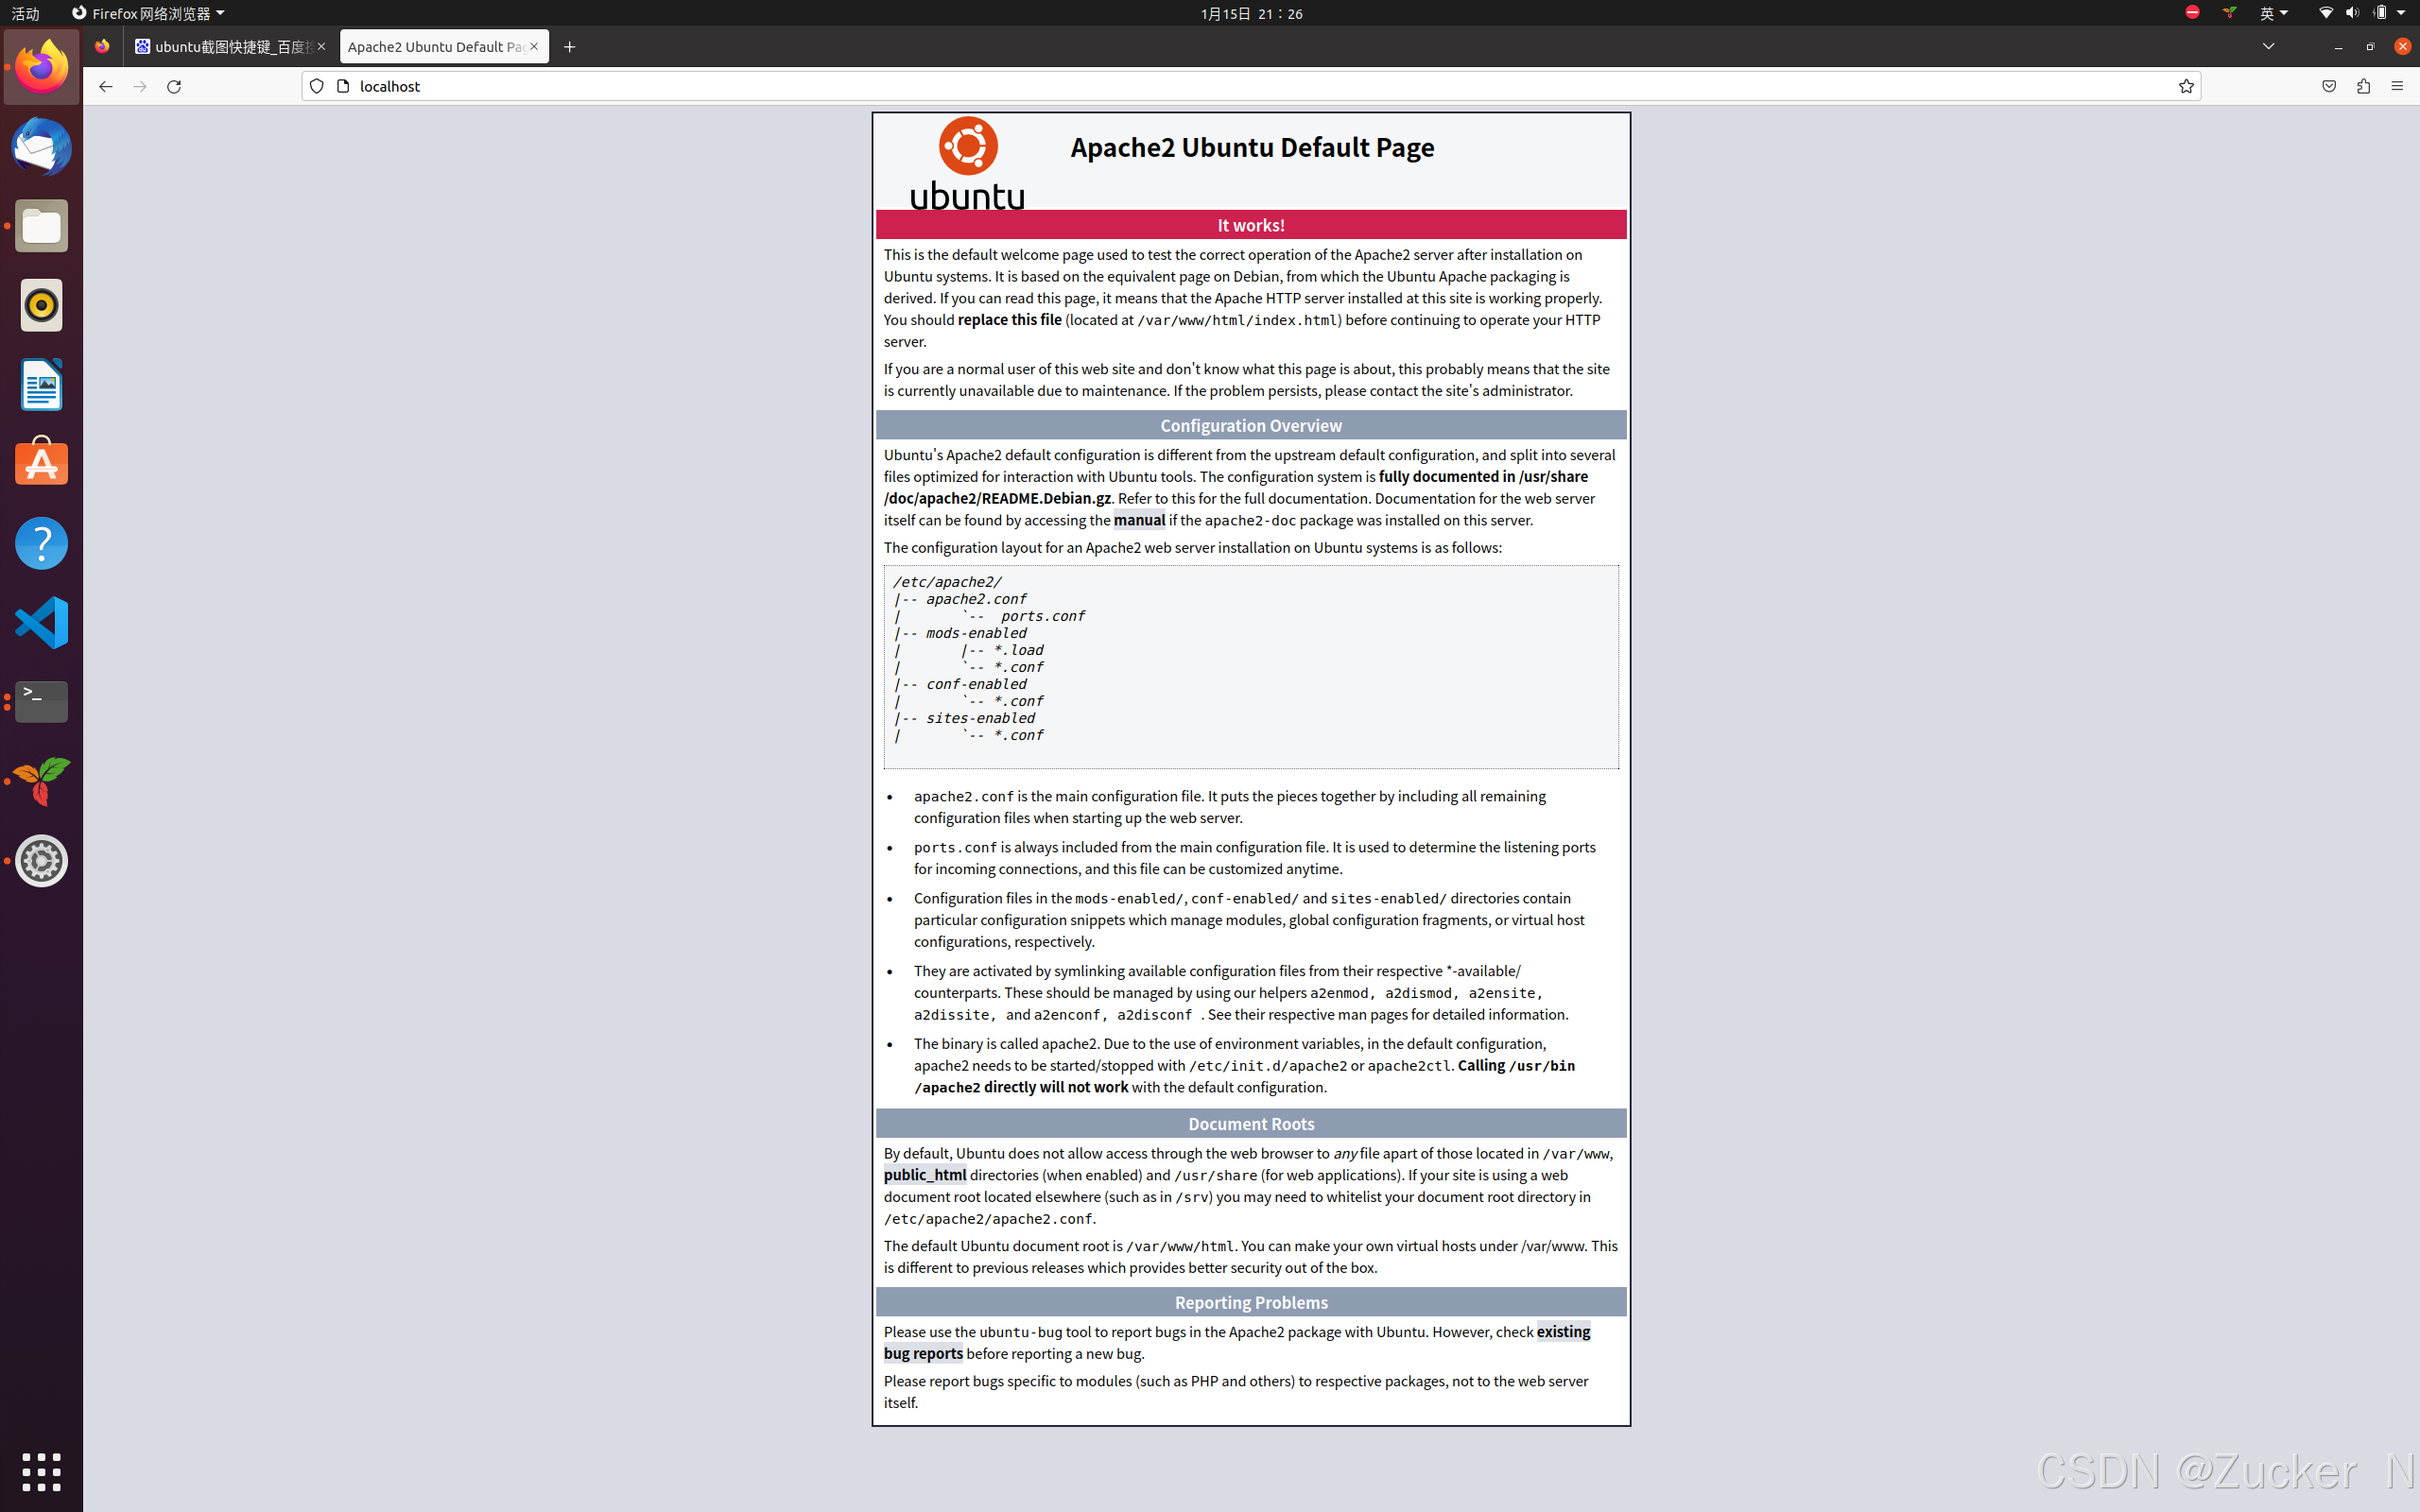The width and height of the screenshot is (2420, 1512).
Task: Open Terminal from the dock
Action: click(41, 702)
